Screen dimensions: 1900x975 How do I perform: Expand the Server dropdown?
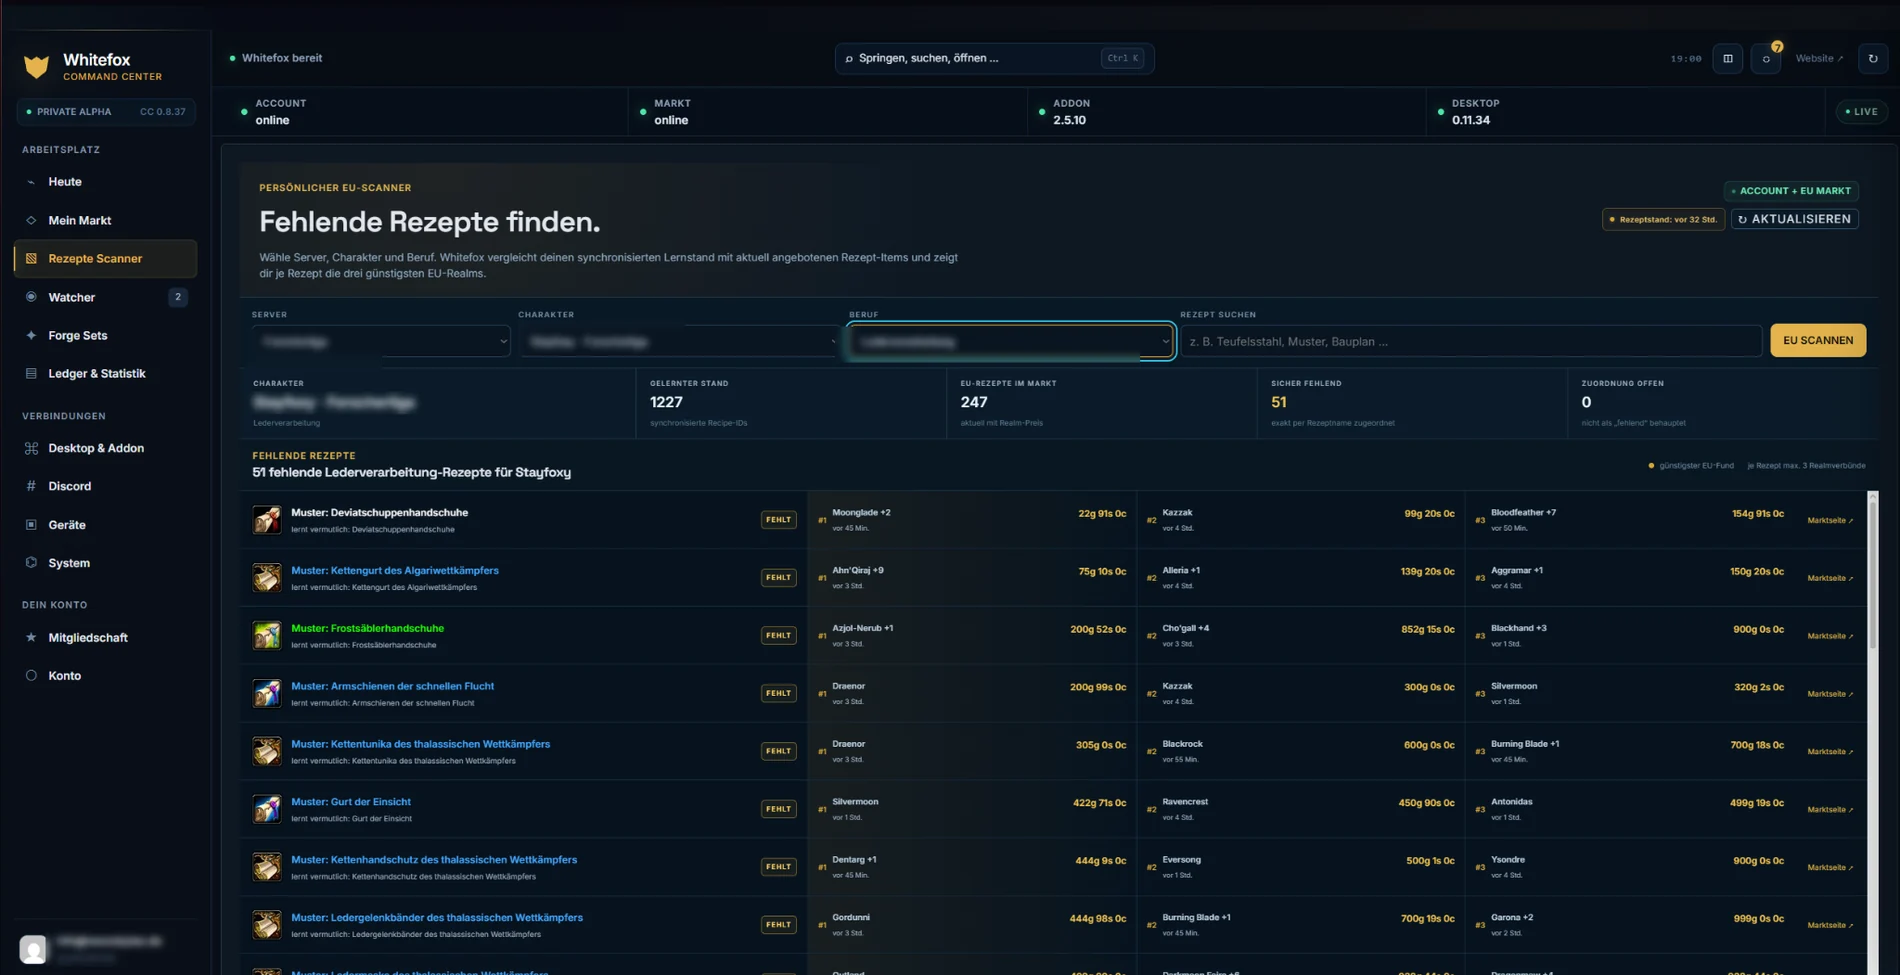[x=381, y=341]
